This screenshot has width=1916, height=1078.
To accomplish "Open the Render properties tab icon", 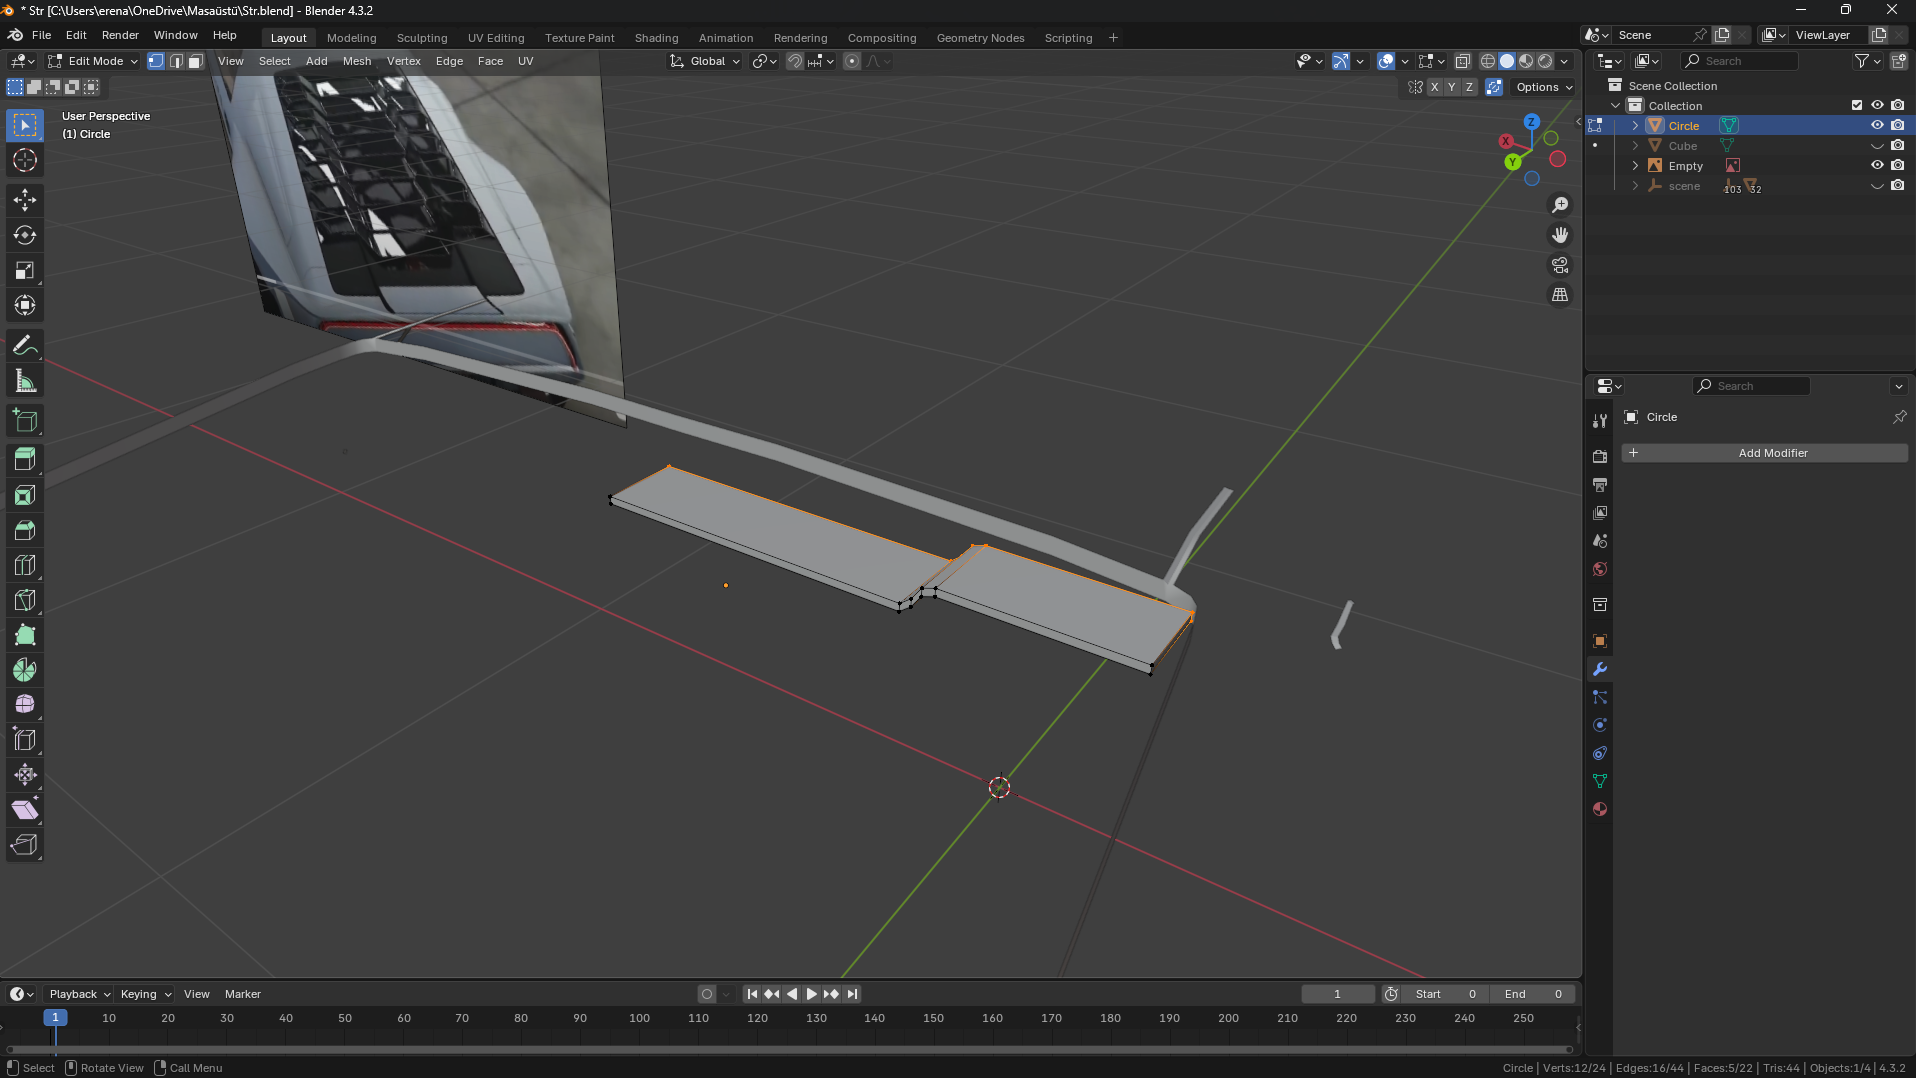I will (1600, 457).
